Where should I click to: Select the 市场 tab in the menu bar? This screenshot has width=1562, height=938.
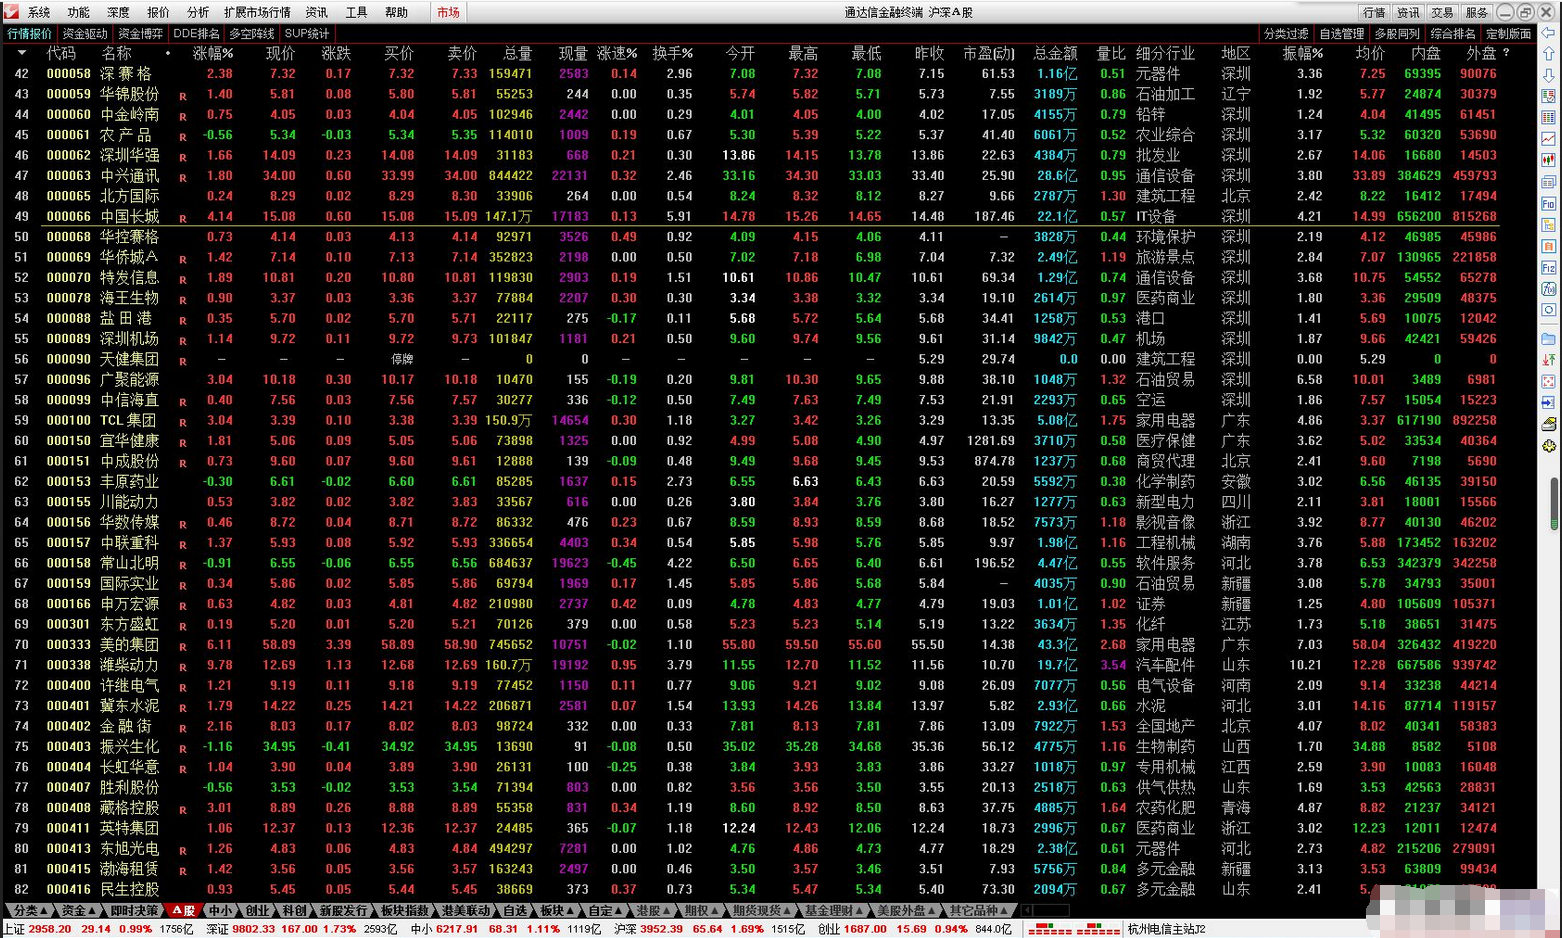(x=448, y=12)
